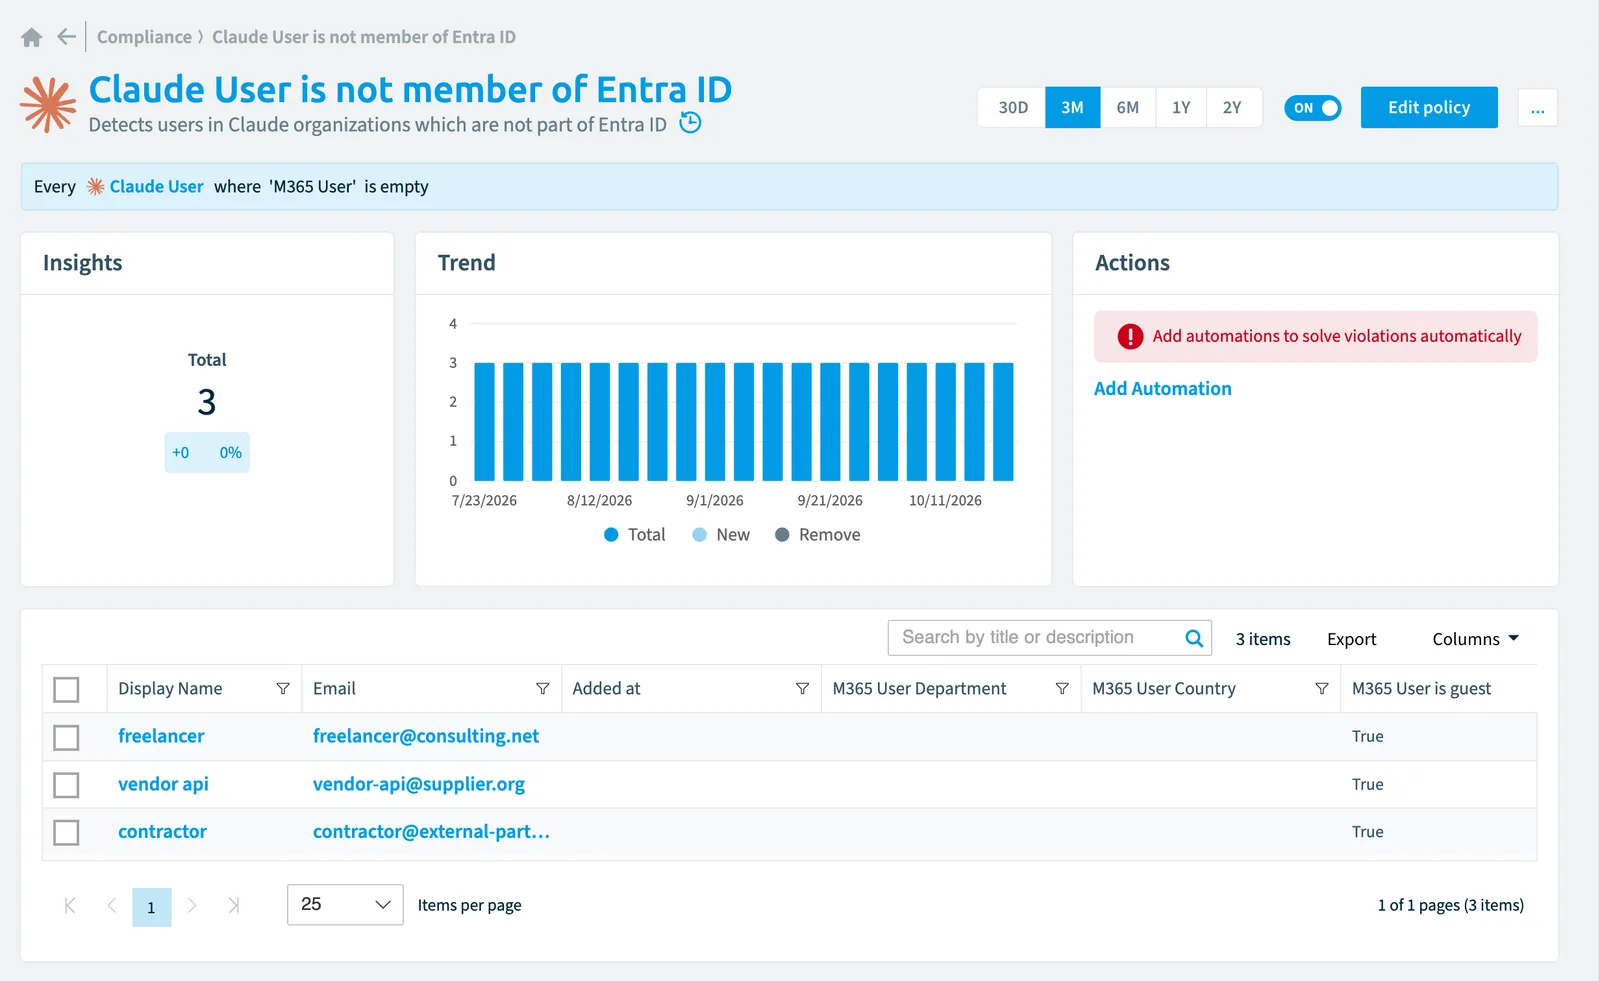Click the red violation alert icon

(x=1130, y=337)
